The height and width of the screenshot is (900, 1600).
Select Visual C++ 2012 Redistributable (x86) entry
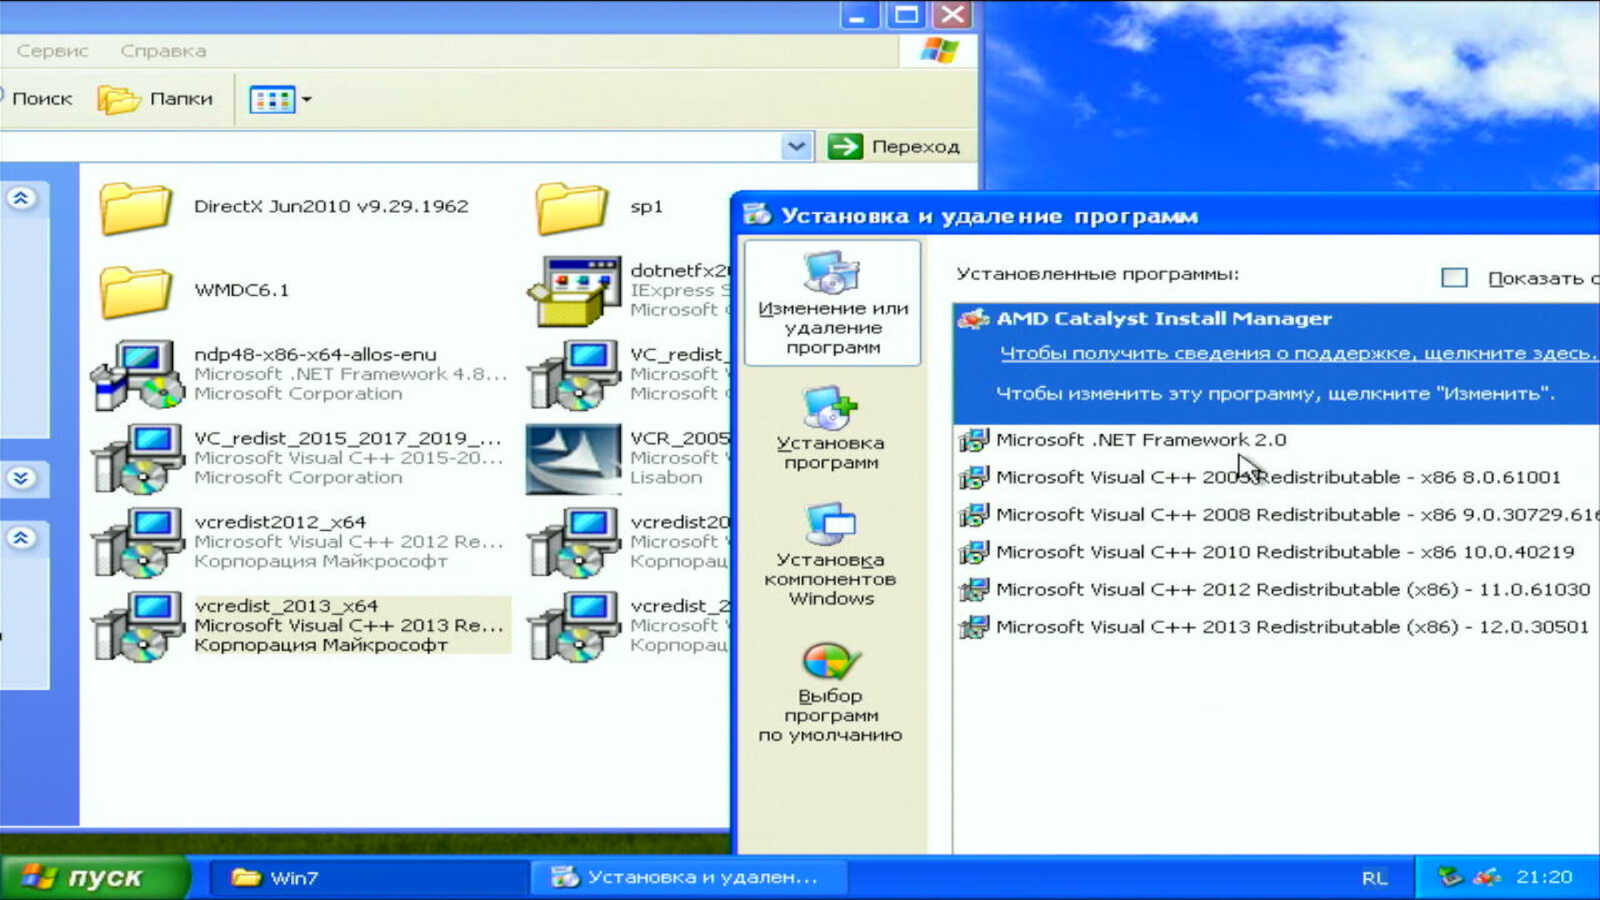pos(1276,589)
